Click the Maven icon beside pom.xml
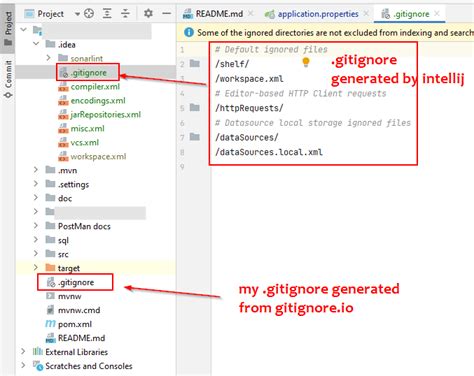The height and width of the screenshot is (376, 474). coord(50,324)
